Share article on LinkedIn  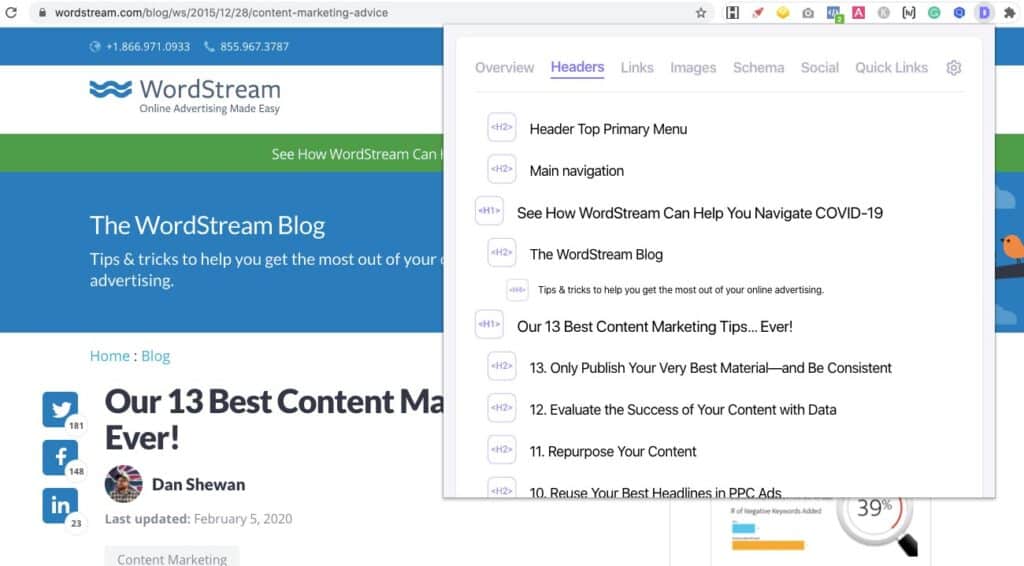60,505
